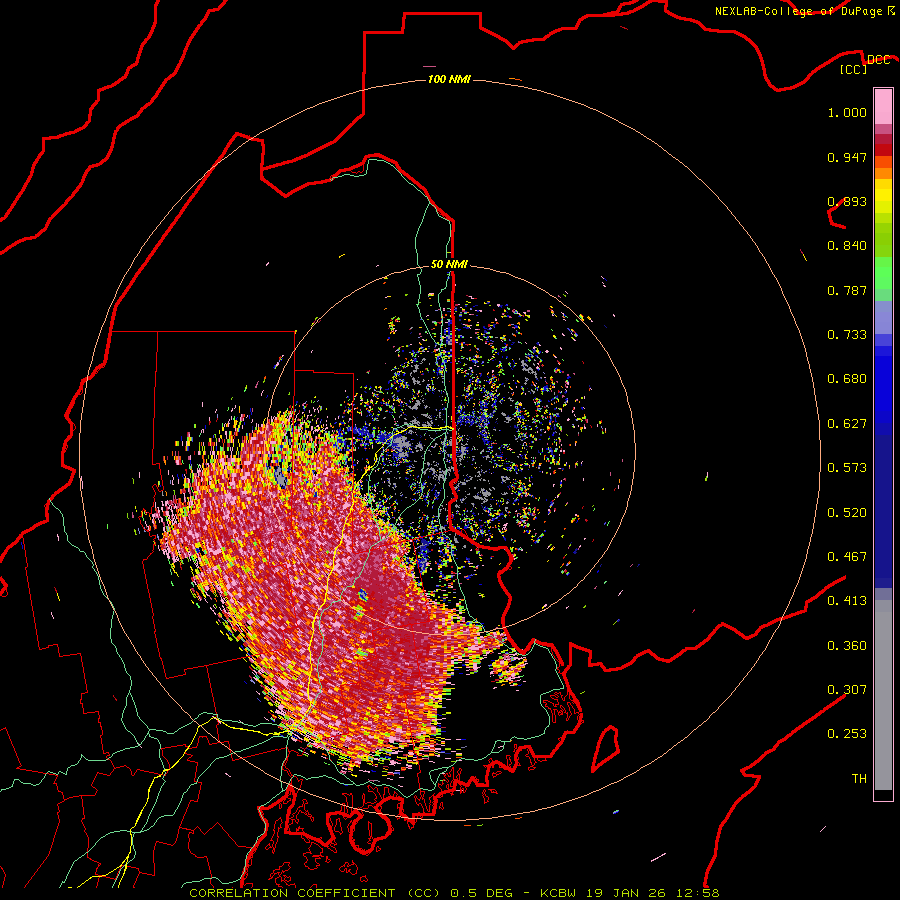Click the 0.893 color scale value

point(847,201)
